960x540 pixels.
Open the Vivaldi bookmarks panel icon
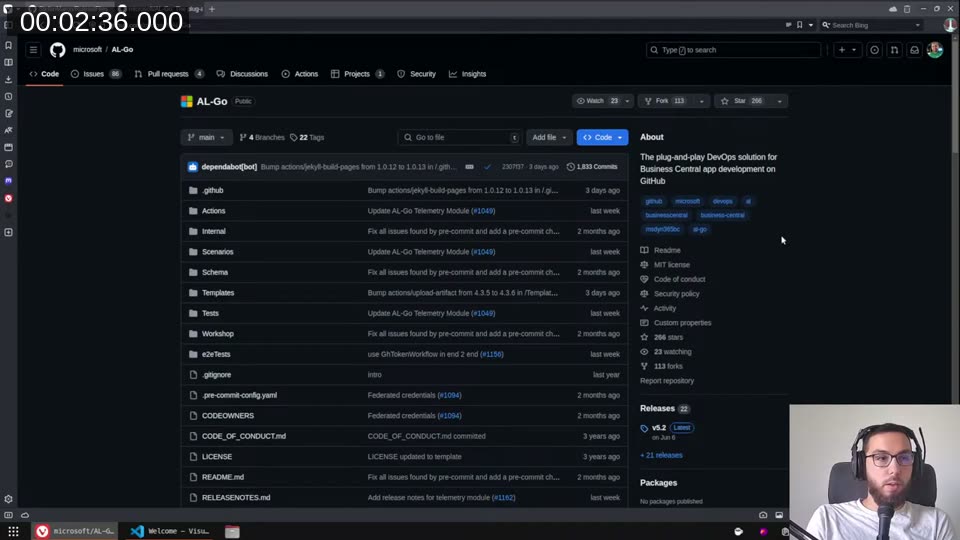pos(9,45)
